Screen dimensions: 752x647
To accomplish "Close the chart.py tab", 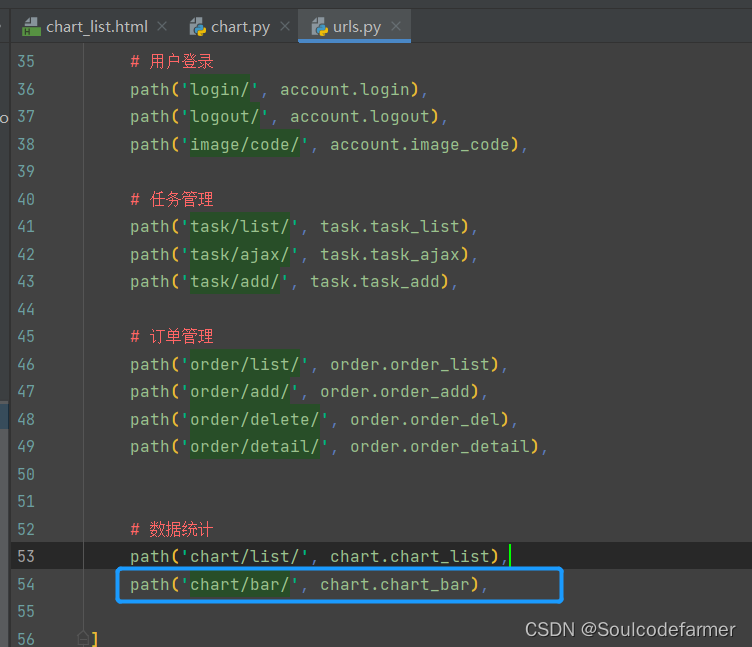I will click(x=285, y=26).
